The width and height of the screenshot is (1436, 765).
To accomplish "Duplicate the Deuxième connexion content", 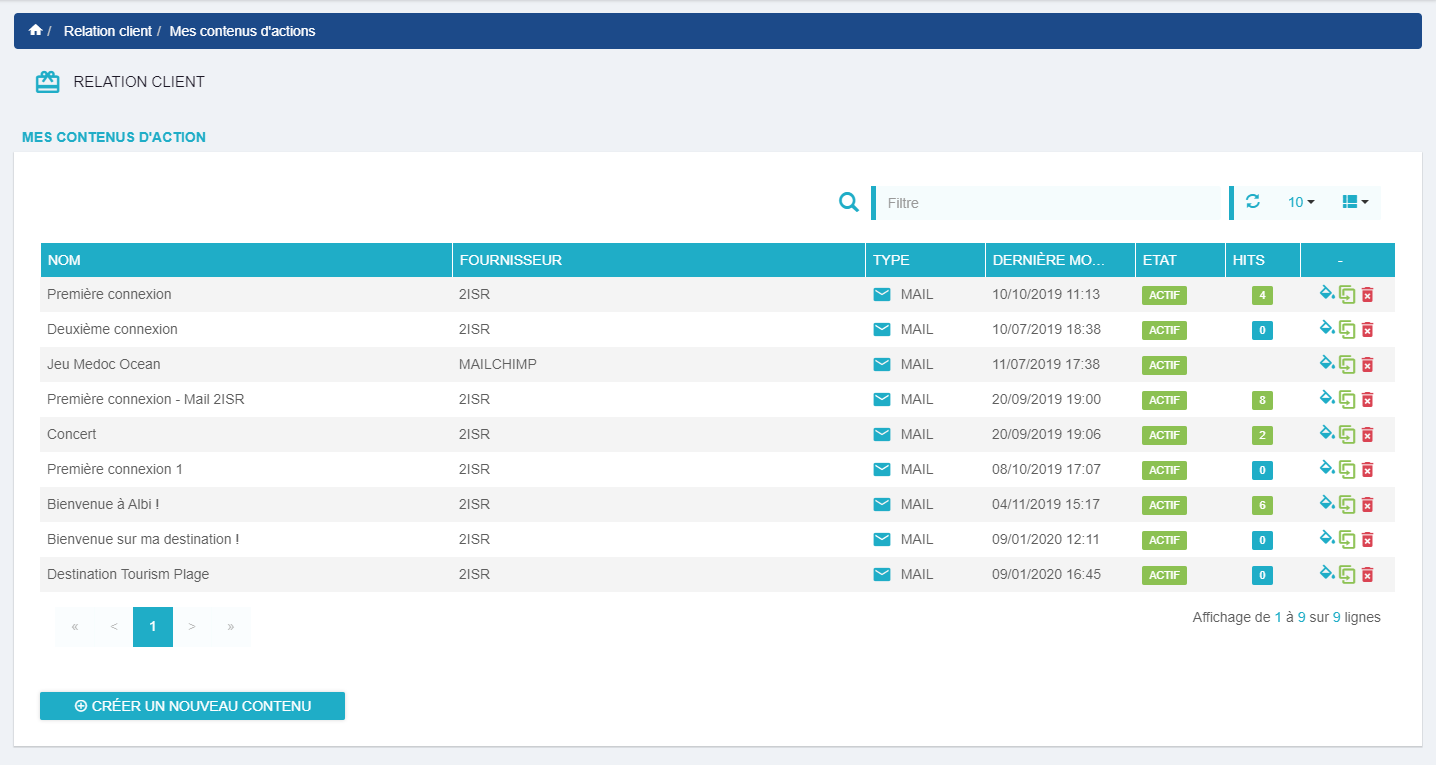I will (1347, 329).
